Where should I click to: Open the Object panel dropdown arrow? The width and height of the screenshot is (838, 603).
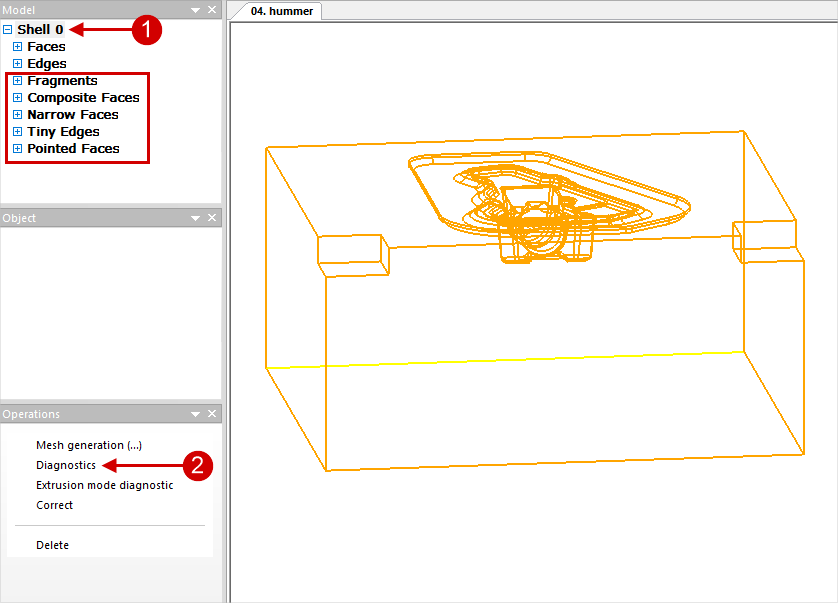coord(196,218)
